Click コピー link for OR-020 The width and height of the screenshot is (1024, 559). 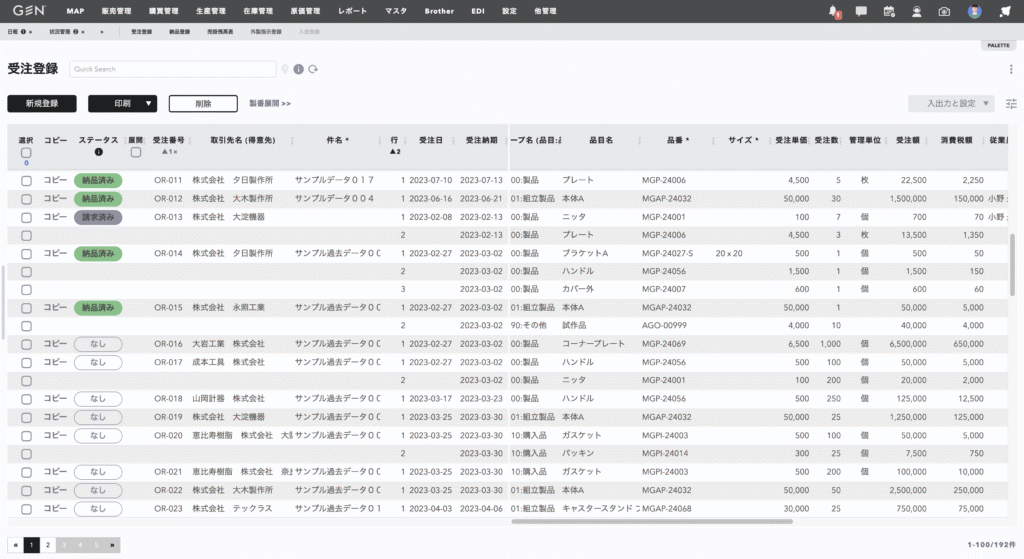click(x=56, y=435)
